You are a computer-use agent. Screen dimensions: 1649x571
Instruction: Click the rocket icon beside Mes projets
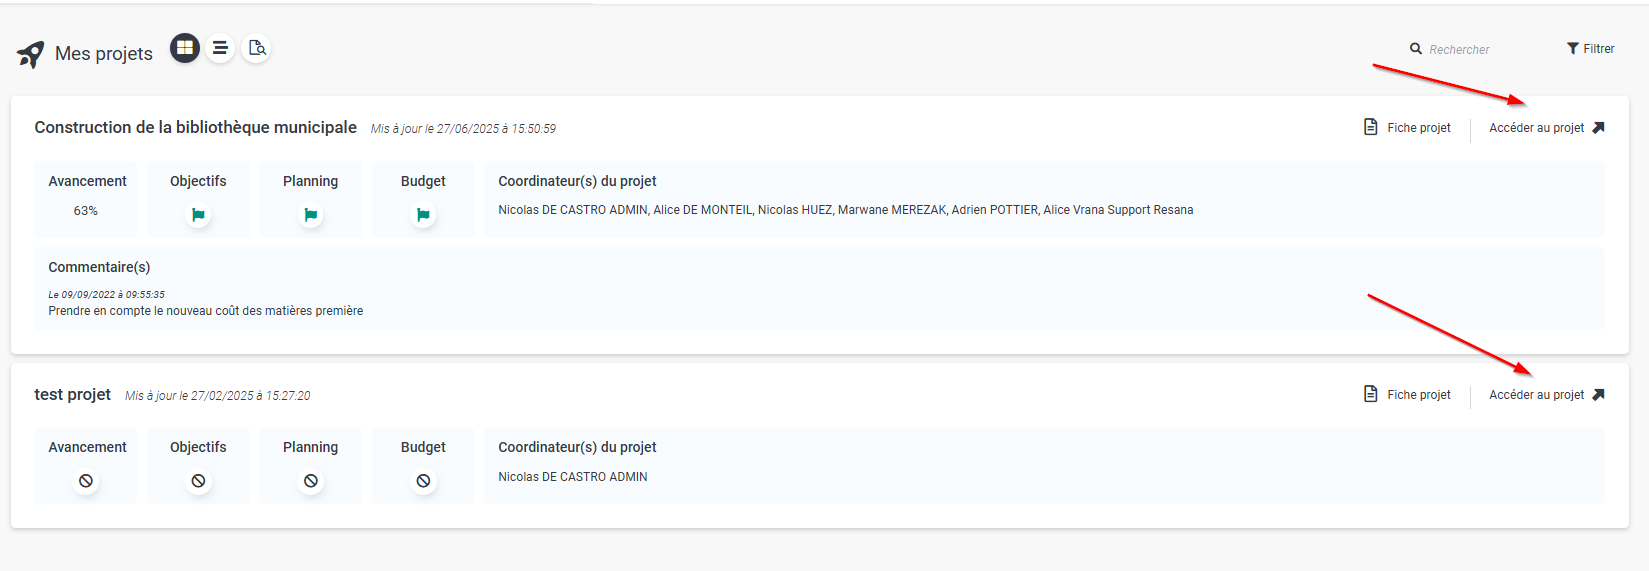click(31, 54)
